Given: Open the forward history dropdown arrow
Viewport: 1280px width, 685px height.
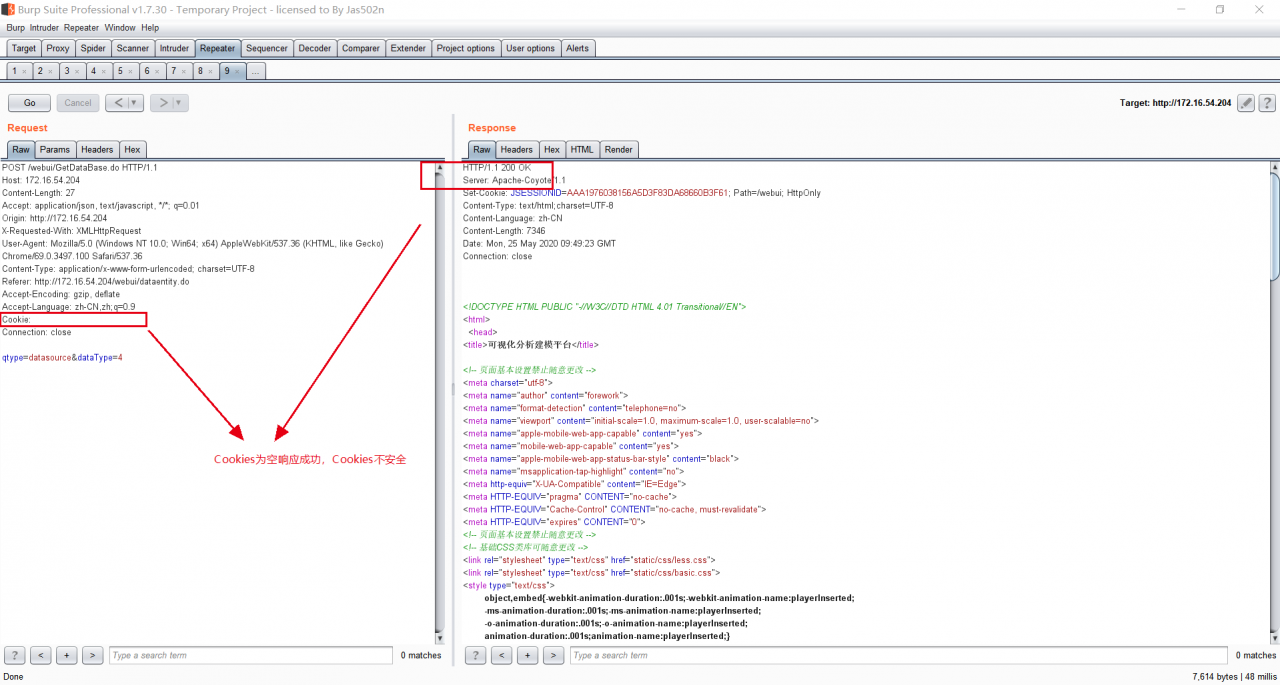Looking at the screenshot, I should (180, 103).
